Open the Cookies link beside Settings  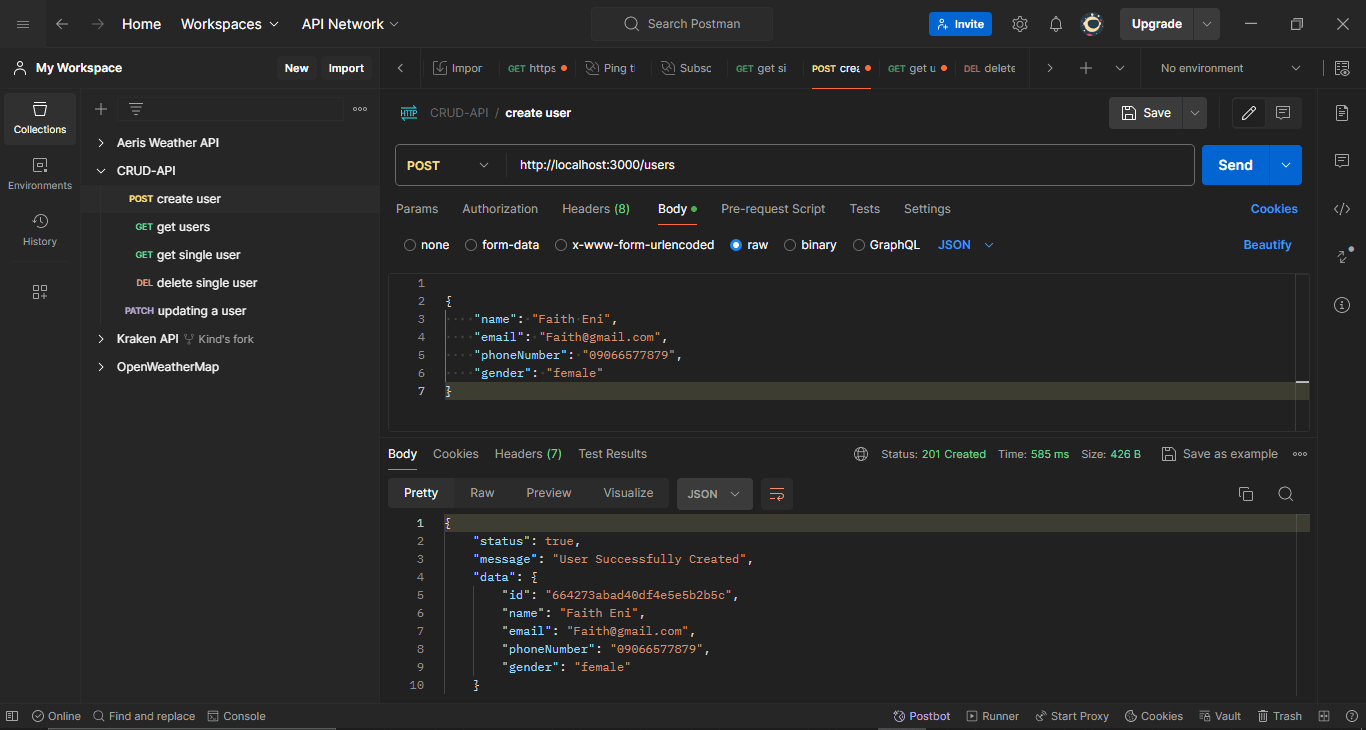[x=1274, y=209]
